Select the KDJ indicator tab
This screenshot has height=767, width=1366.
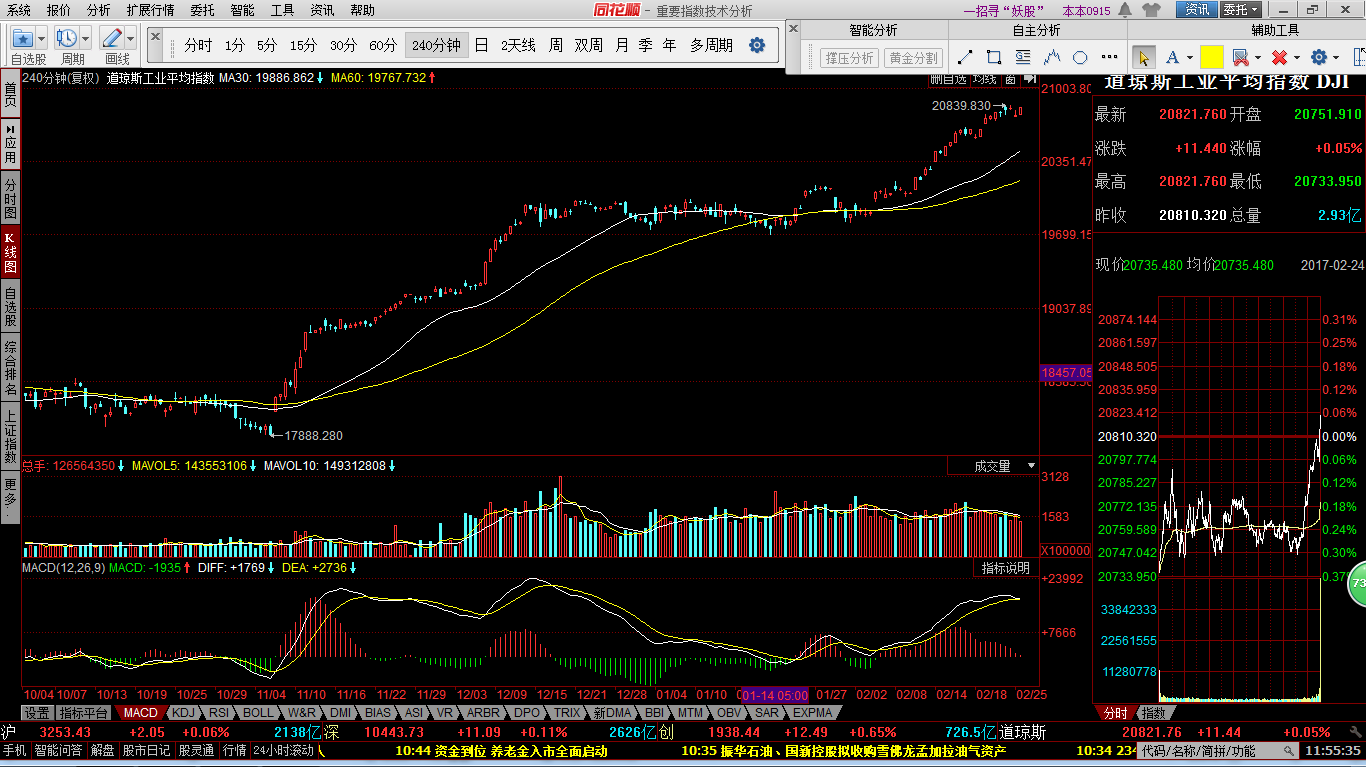click(183, 713)
